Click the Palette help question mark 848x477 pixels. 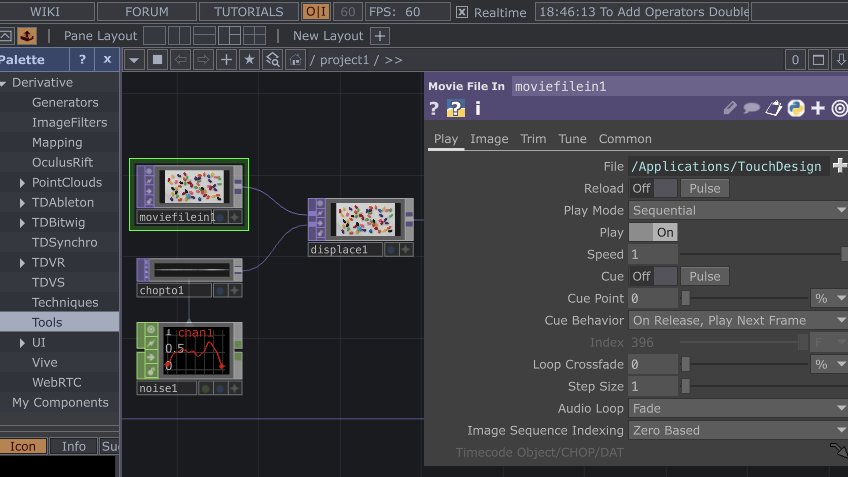82,59
